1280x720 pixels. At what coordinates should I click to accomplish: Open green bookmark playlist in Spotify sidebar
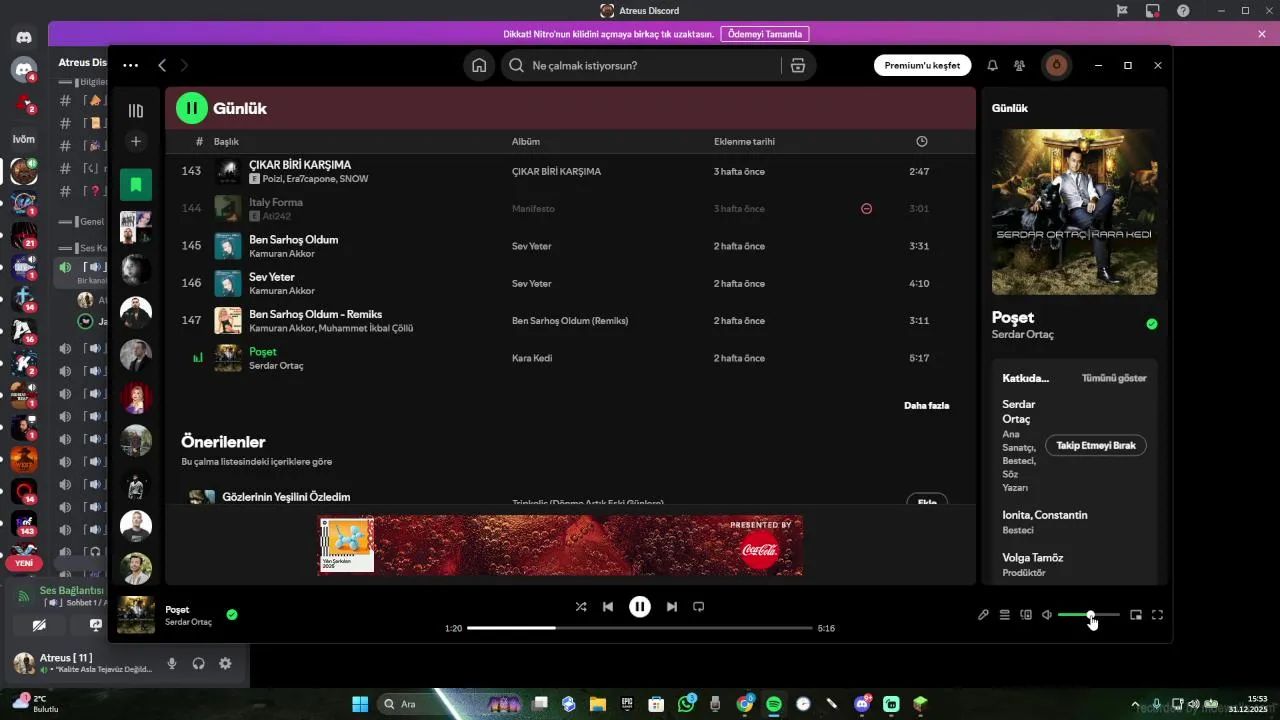click(136, 184)
